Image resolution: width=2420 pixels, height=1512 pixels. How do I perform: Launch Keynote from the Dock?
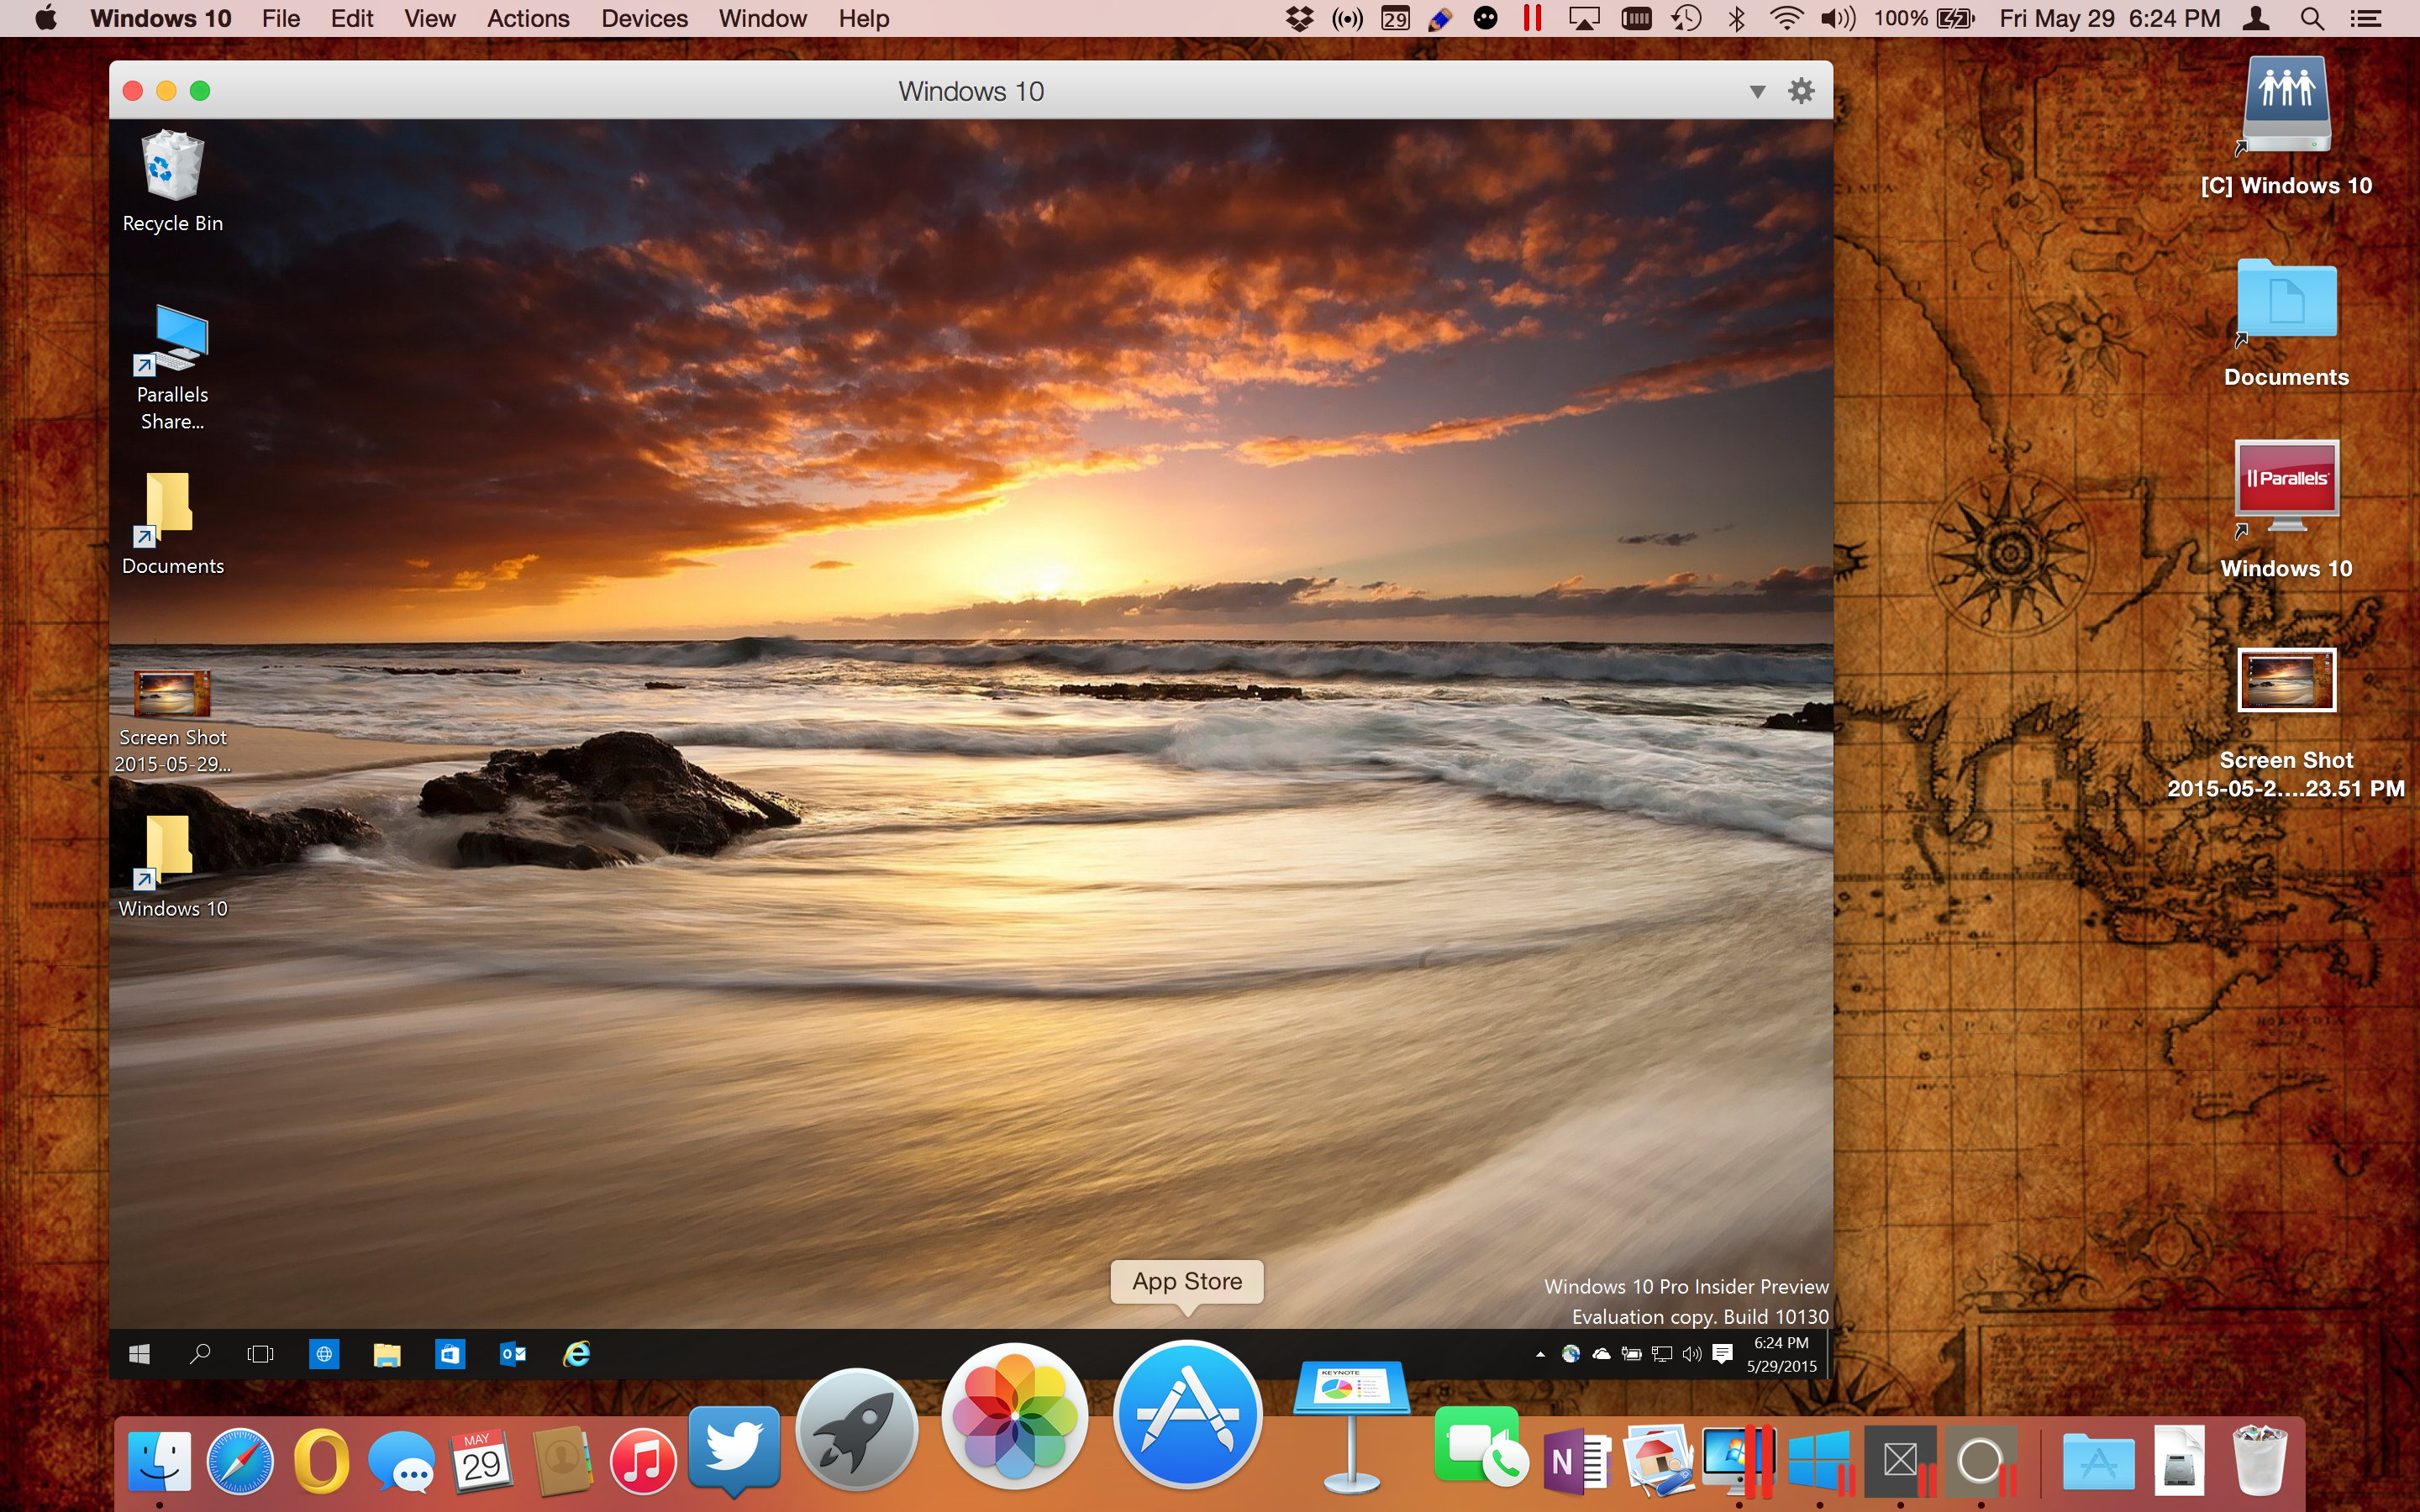(1352, 1426)
